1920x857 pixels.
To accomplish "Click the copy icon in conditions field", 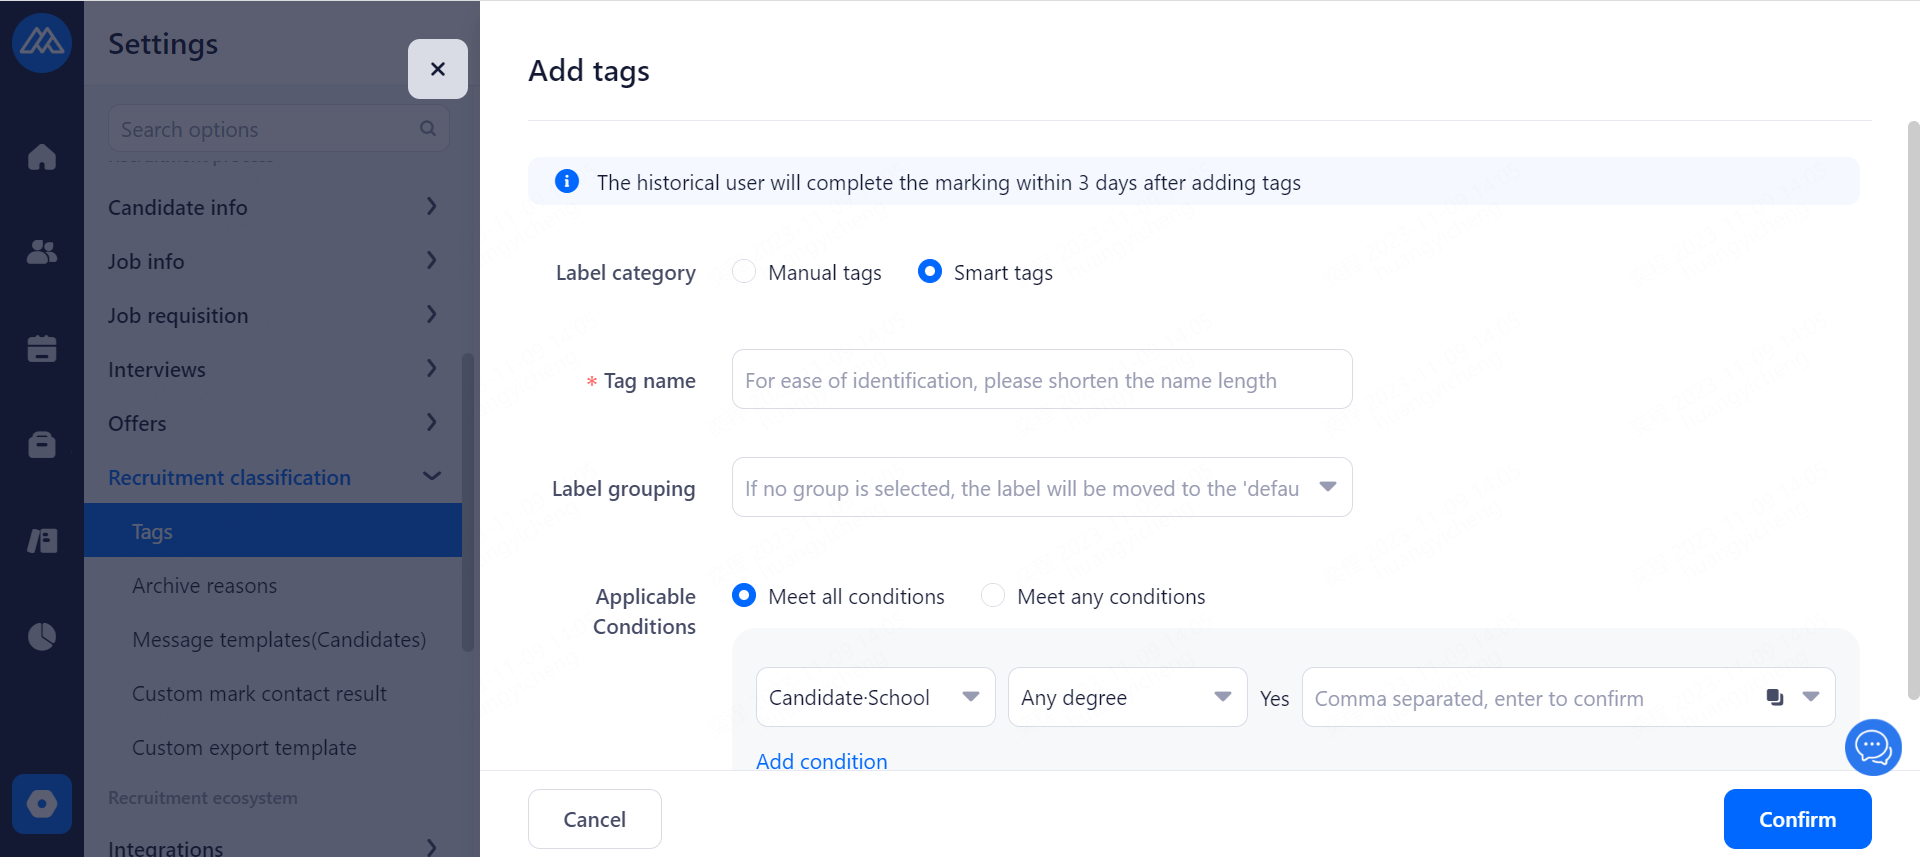I will pyautogui.click(x=1775, y=697).
